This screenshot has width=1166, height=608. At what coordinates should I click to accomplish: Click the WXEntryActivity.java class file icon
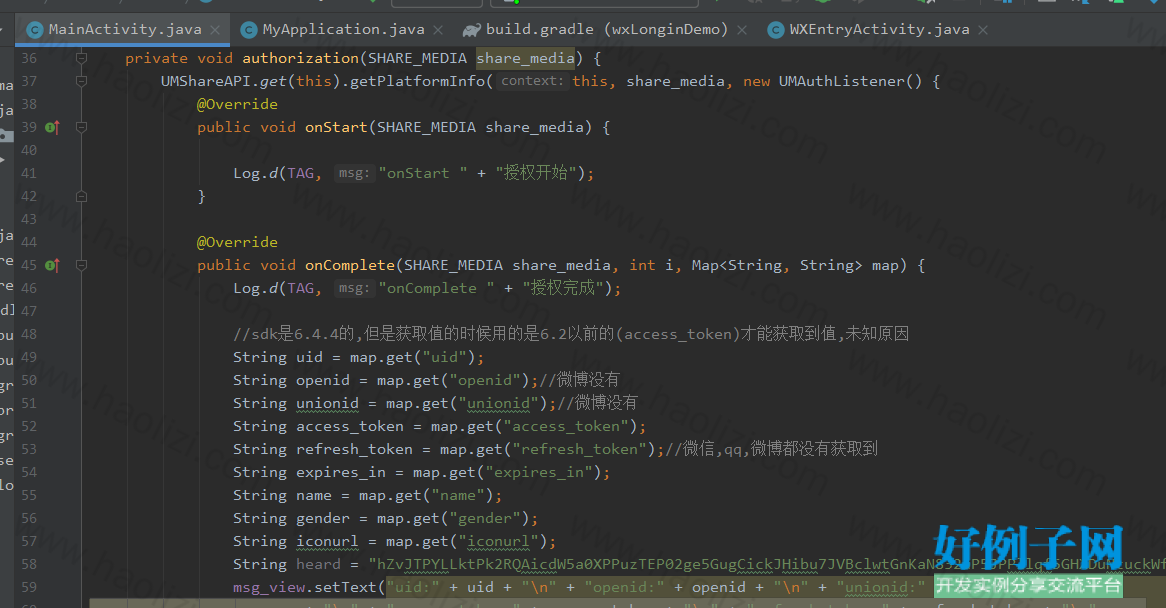click(776, 30)
